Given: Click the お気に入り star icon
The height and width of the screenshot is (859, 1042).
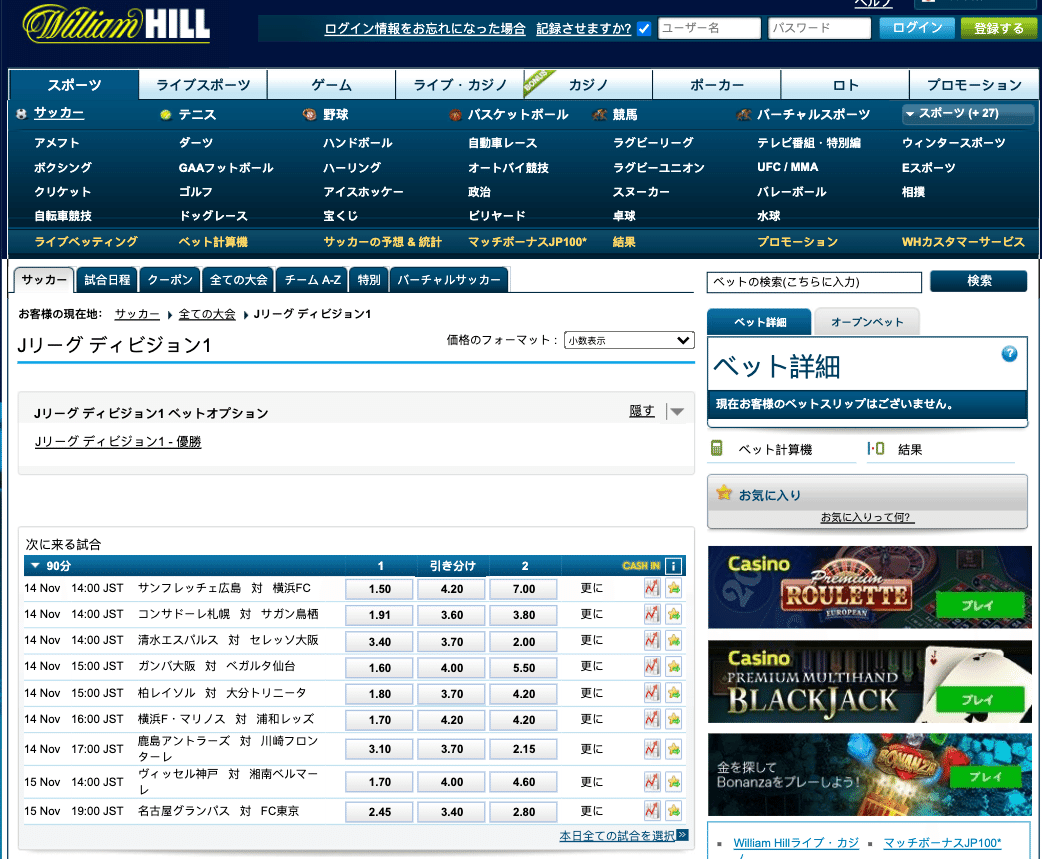Looking at the screenshot, I should (724, 493).
